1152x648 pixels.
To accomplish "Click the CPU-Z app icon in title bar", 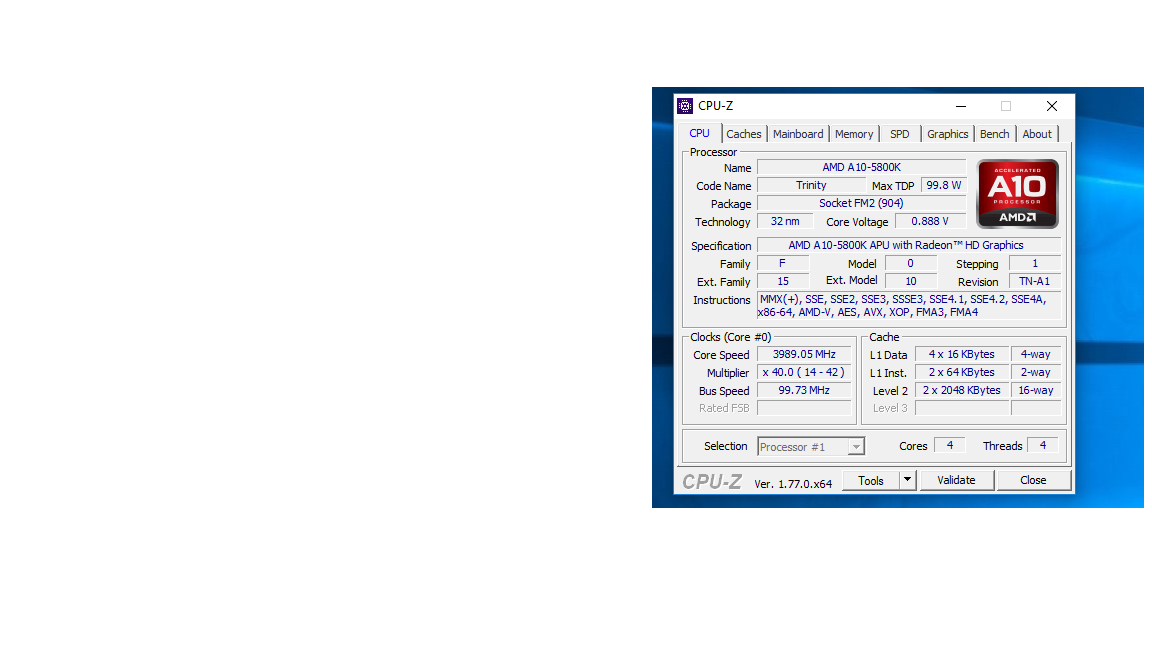I will (685, 107).
